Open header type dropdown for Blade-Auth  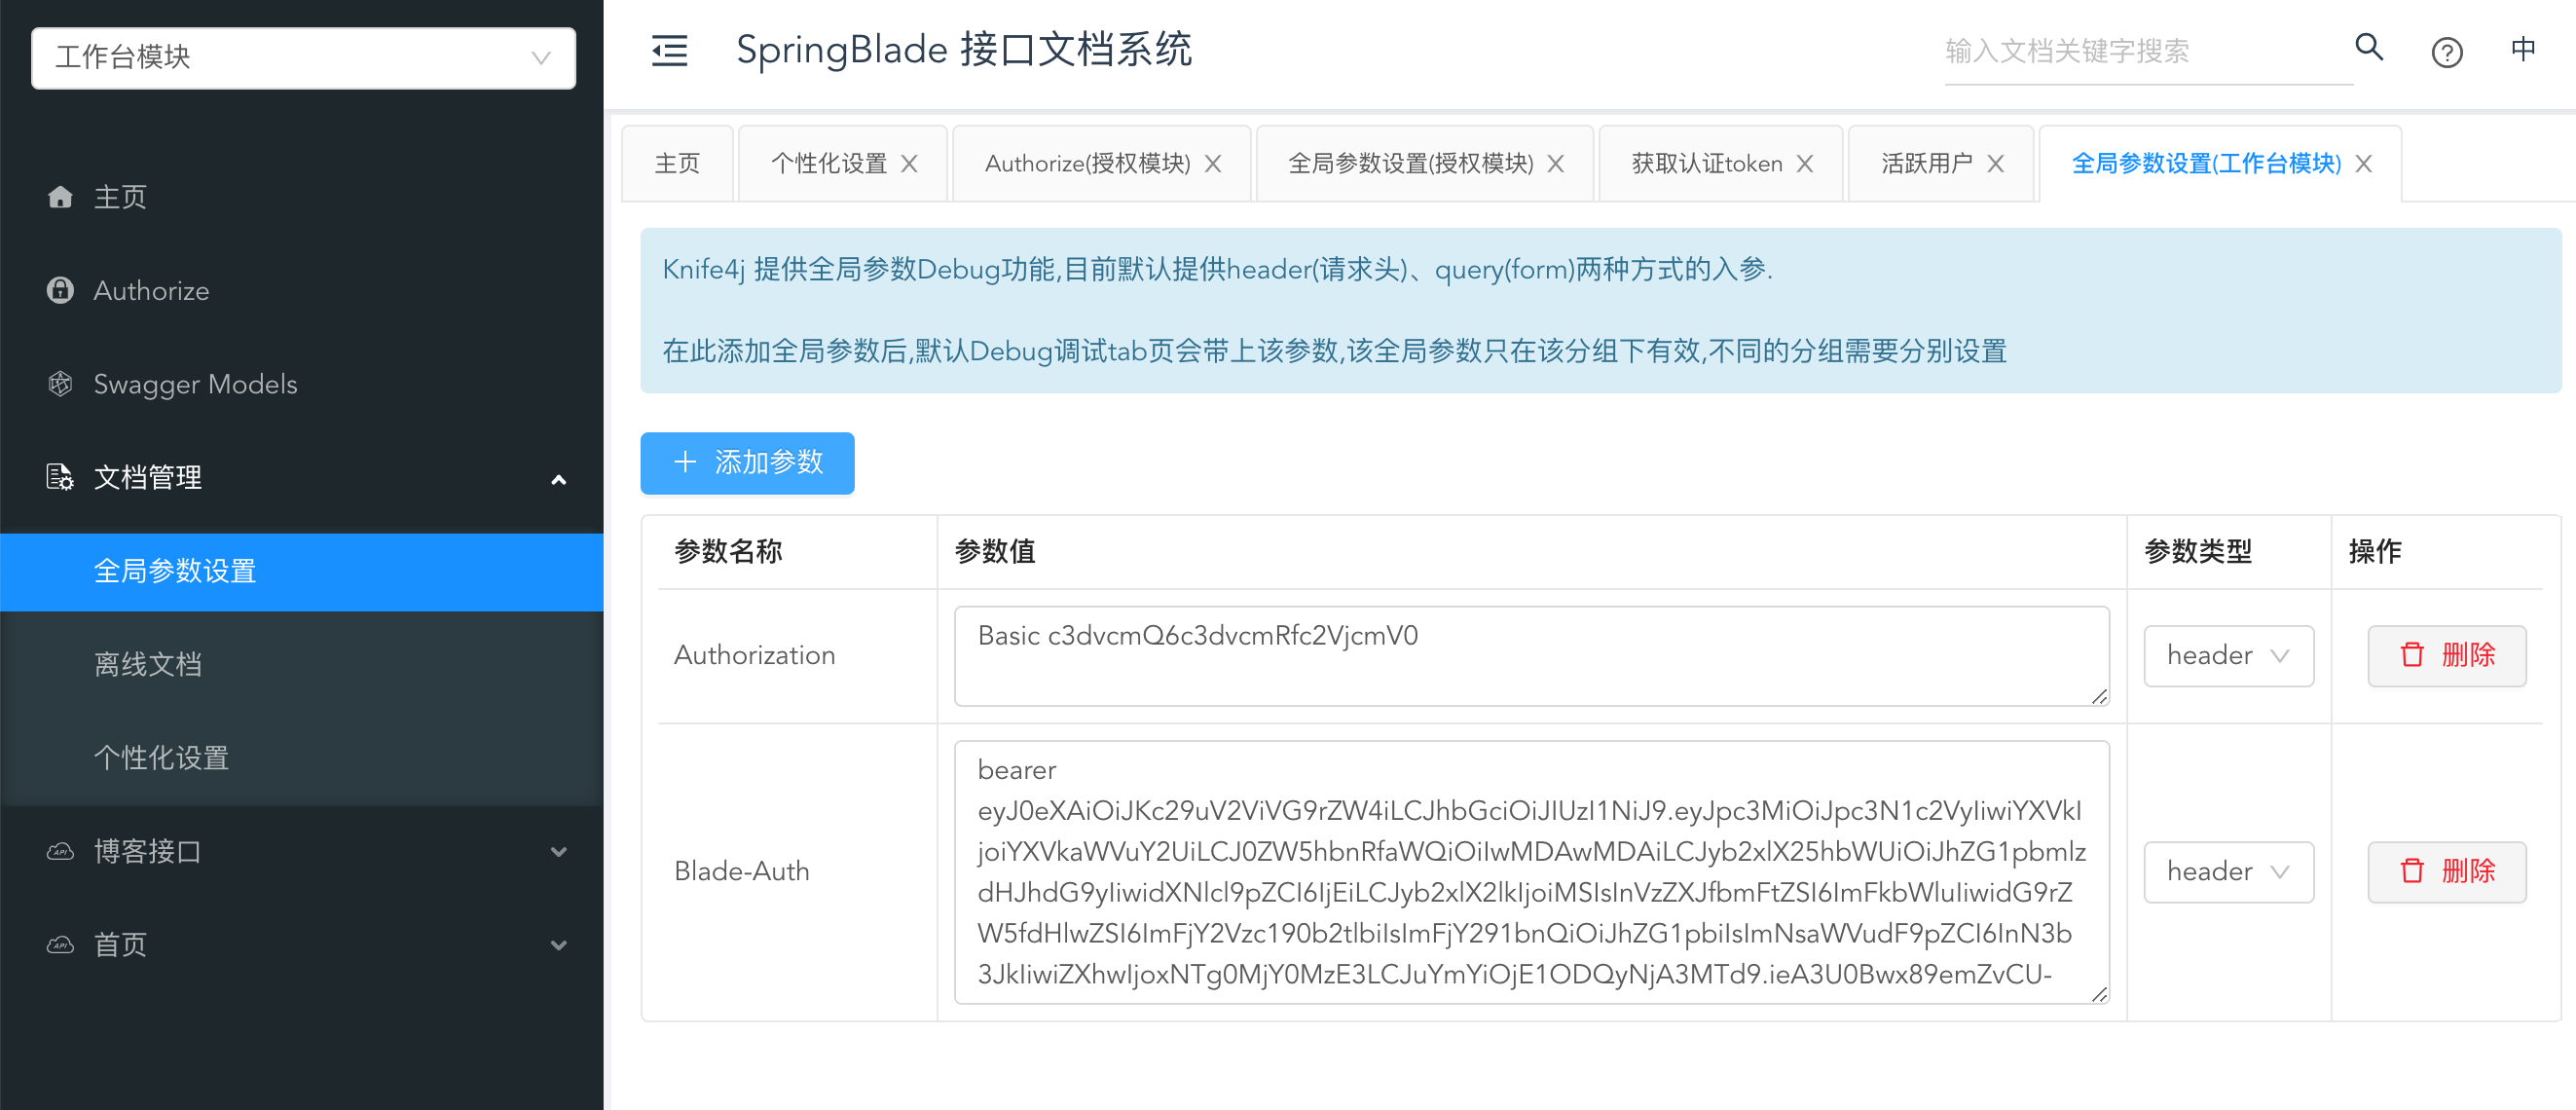(x=2228, y=871)
